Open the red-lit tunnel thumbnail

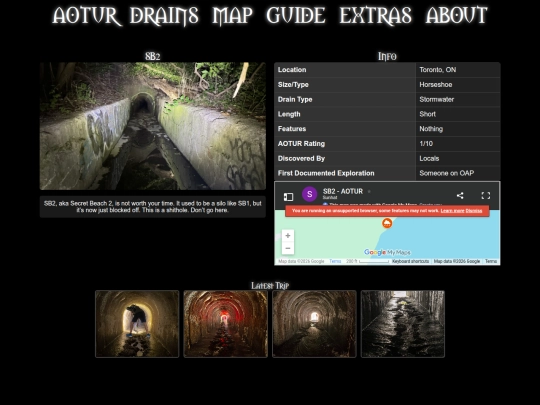pyautogui.click(x=226, y=324)
